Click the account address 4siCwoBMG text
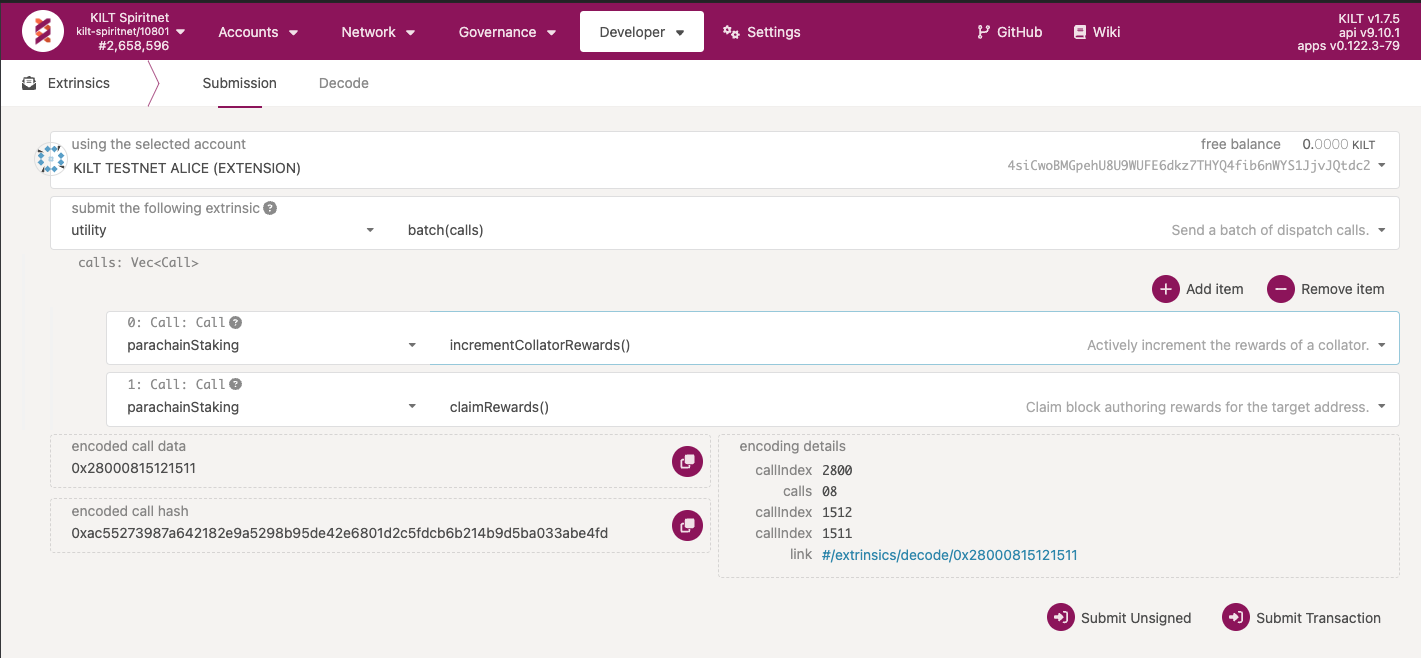 point(1189,166)
